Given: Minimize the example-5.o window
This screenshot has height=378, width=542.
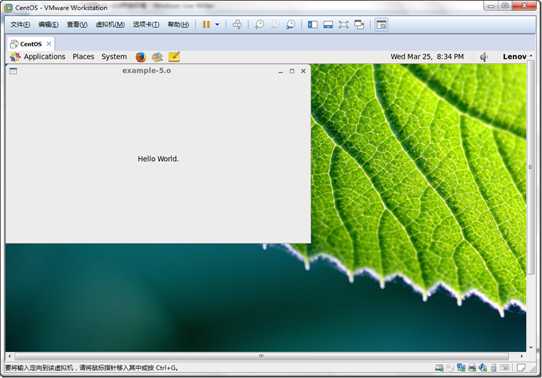Looking at the screenshot, I should click(x=280, y=71).
